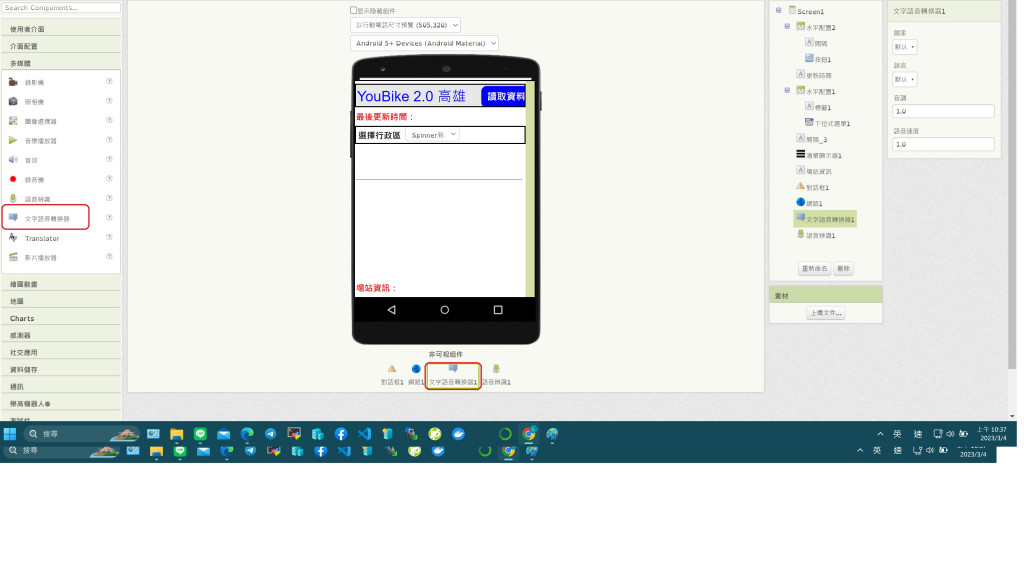The image size is (1024, 576).
Task: Click the 語音速度 speech rate field
Action: point(943,144)
